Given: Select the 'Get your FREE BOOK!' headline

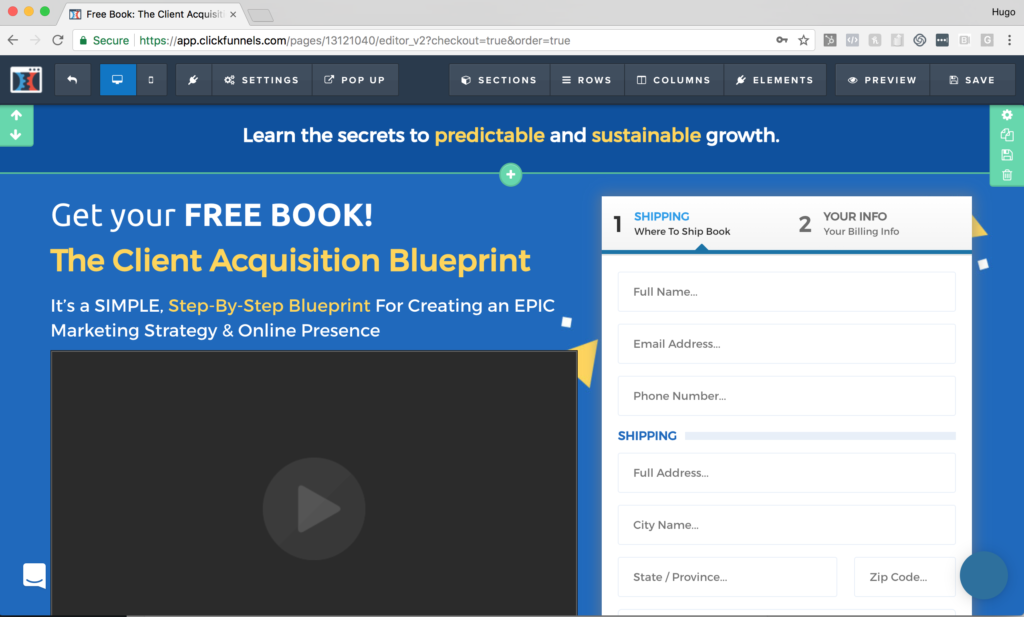Looking at the screenshot, I should (x=212, y=215).
